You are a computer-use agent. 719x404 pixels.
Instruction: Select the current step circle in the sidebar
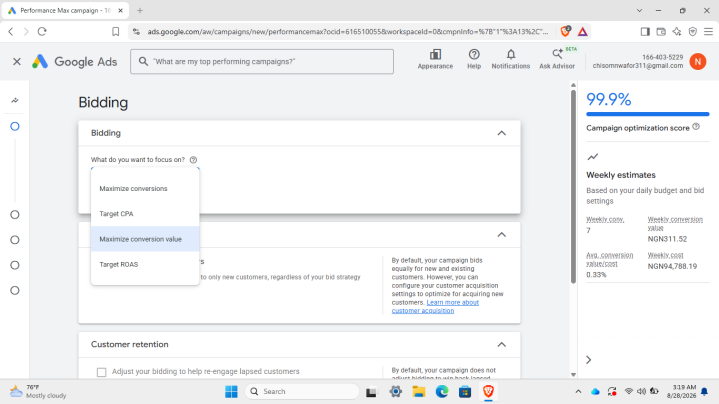pyautogui.click(x=15, y=126)
